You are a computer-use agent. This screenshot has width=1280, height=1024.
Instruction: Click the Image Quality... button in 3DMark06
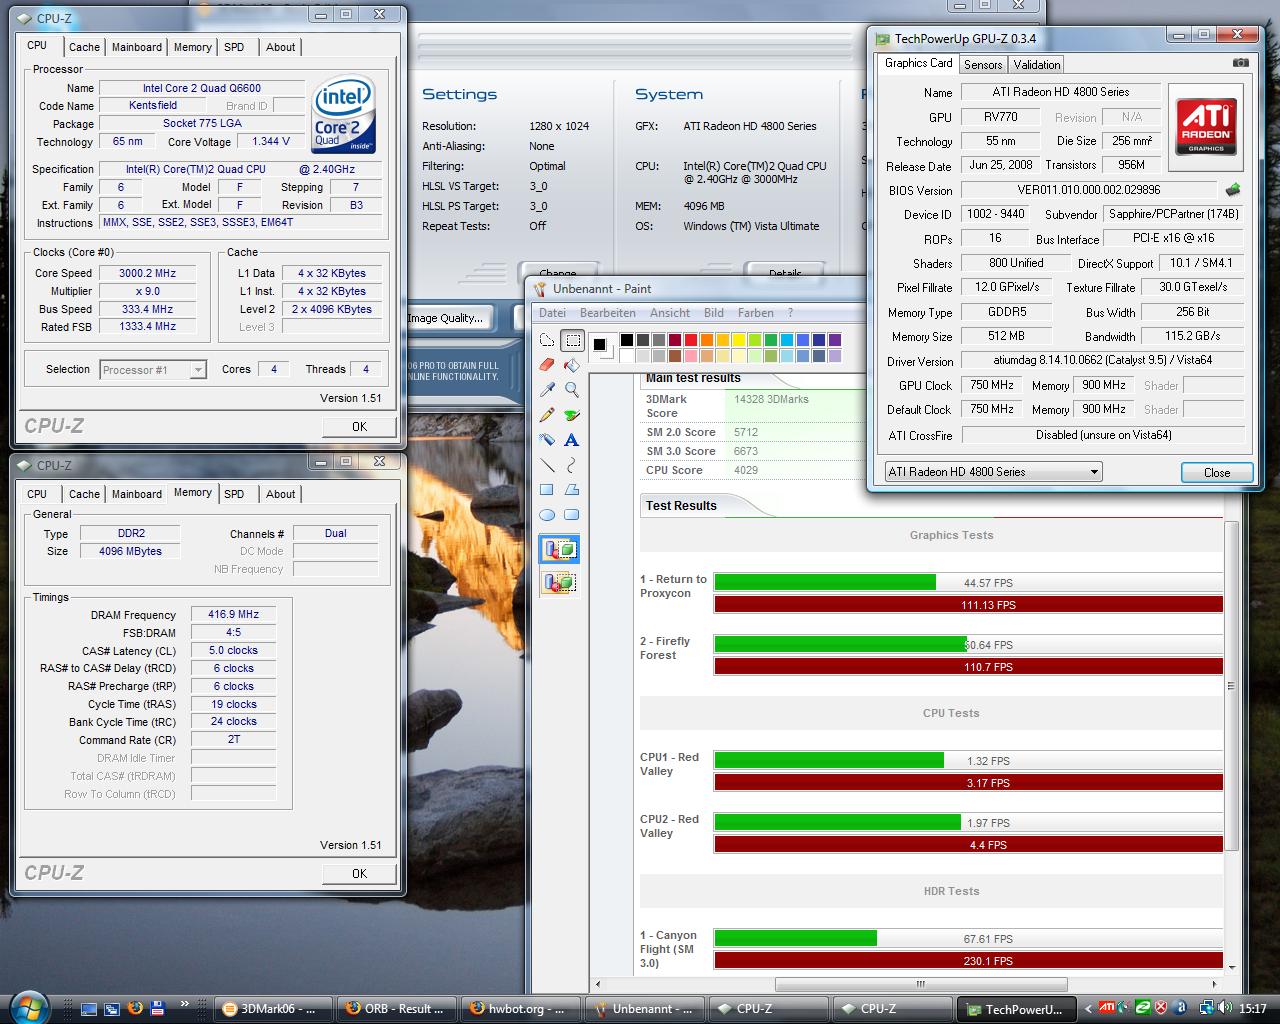tap(445, 318)
